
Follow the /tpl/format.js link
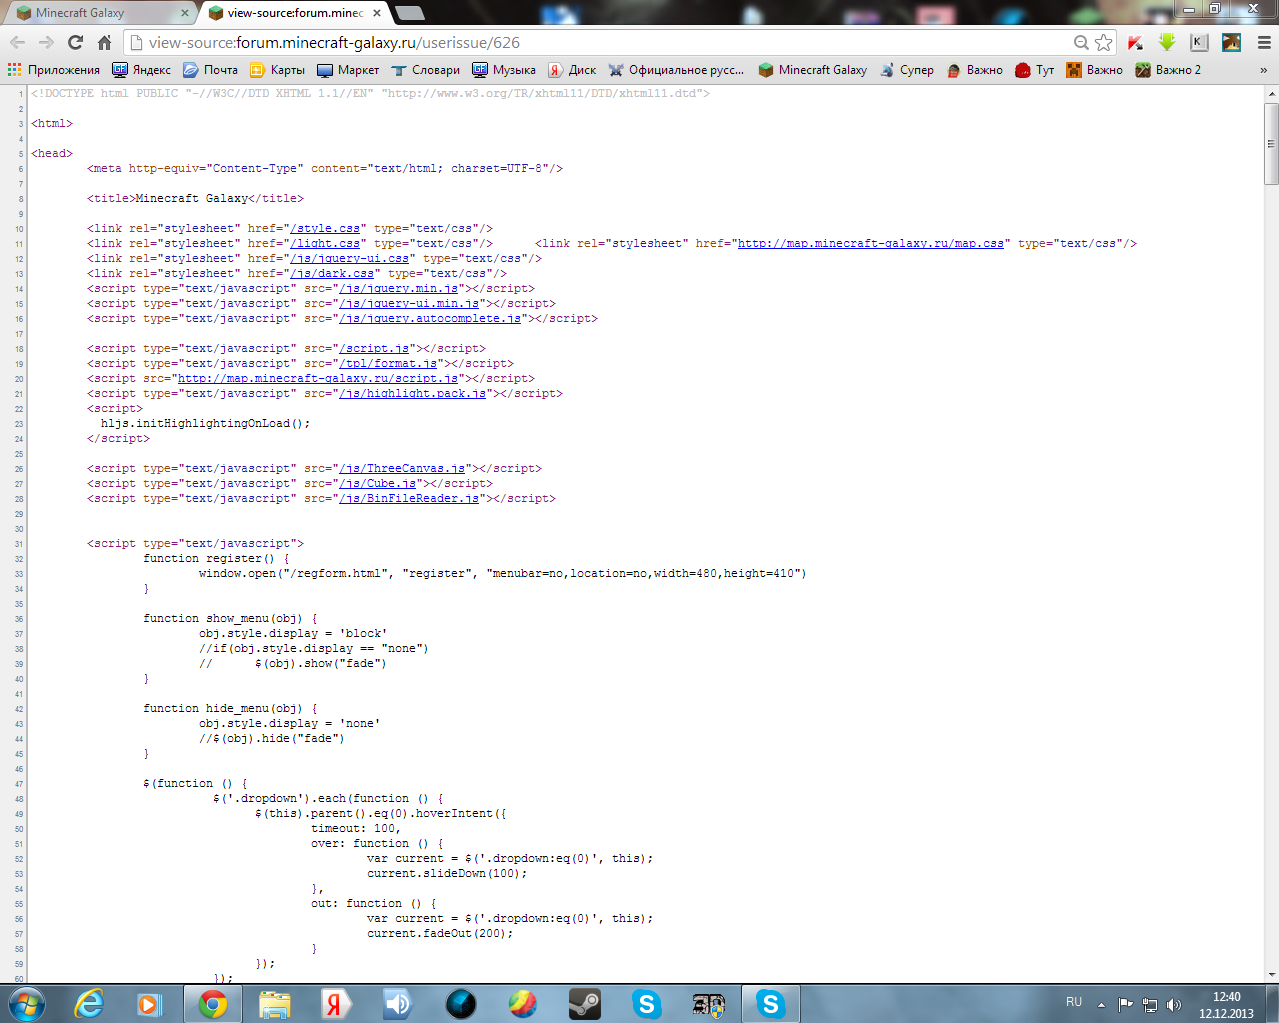388,364
